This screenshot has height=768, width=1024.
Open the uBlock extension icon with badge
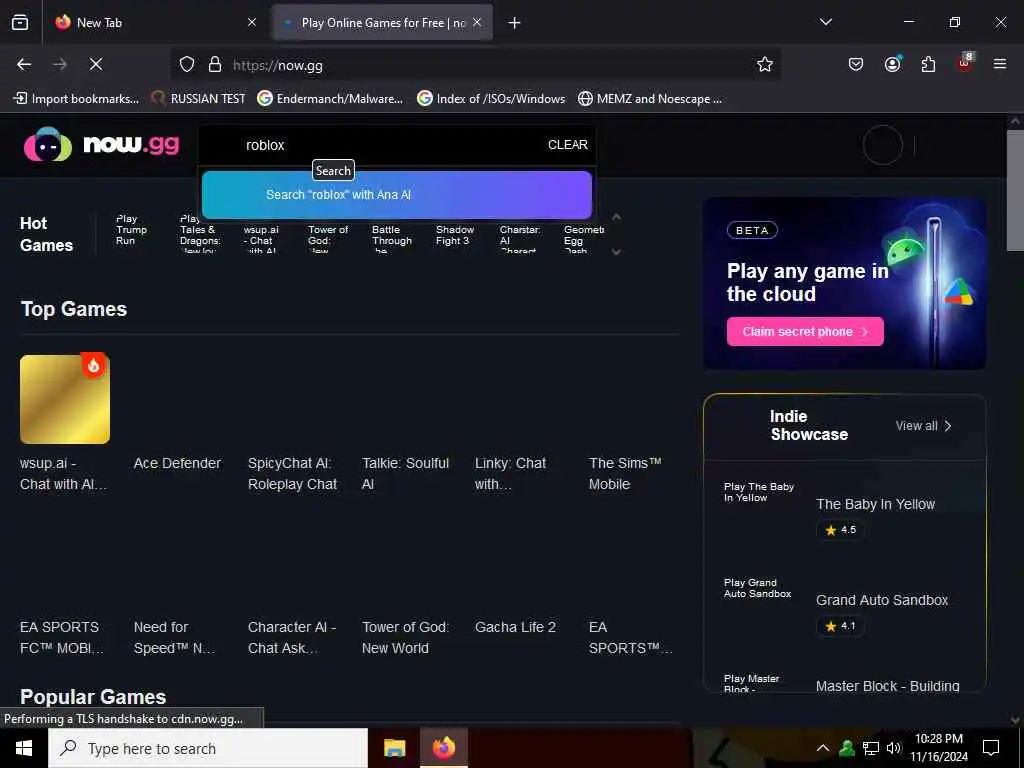point(965,63)
